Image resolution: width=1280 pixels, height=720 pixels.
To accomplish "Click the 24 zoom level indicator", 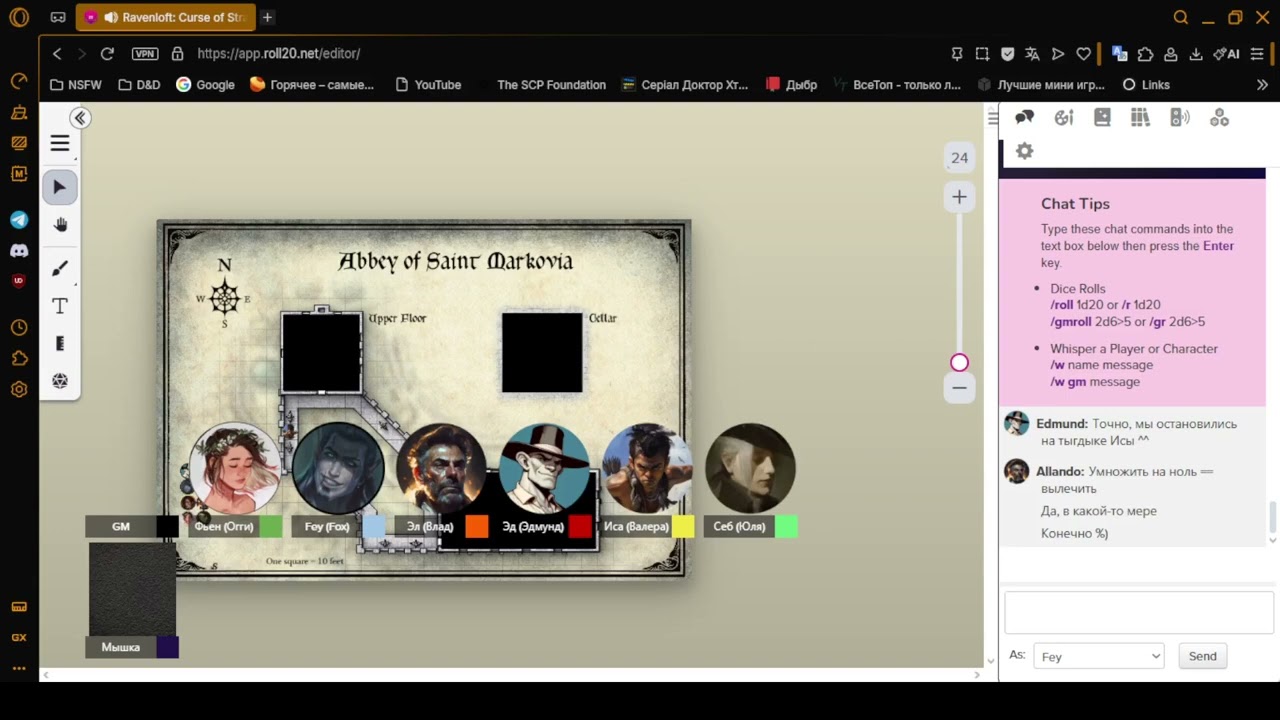I will click(959, 158).
